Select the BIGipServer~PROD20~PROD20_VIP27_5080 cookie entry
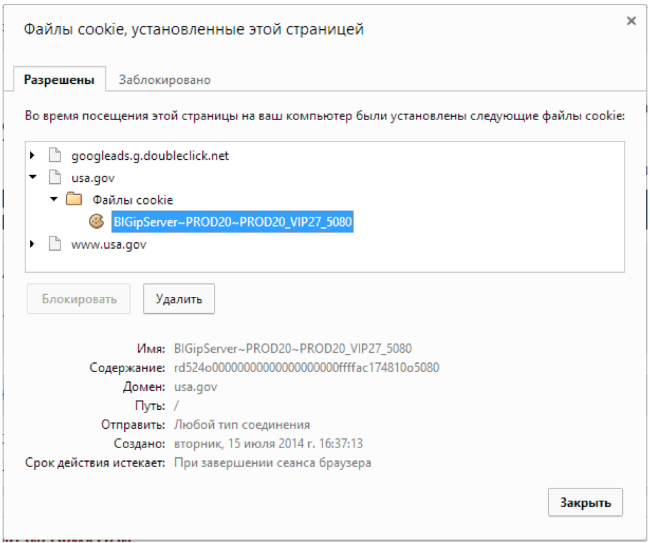The image size is (650, 543). click(232, 222)
